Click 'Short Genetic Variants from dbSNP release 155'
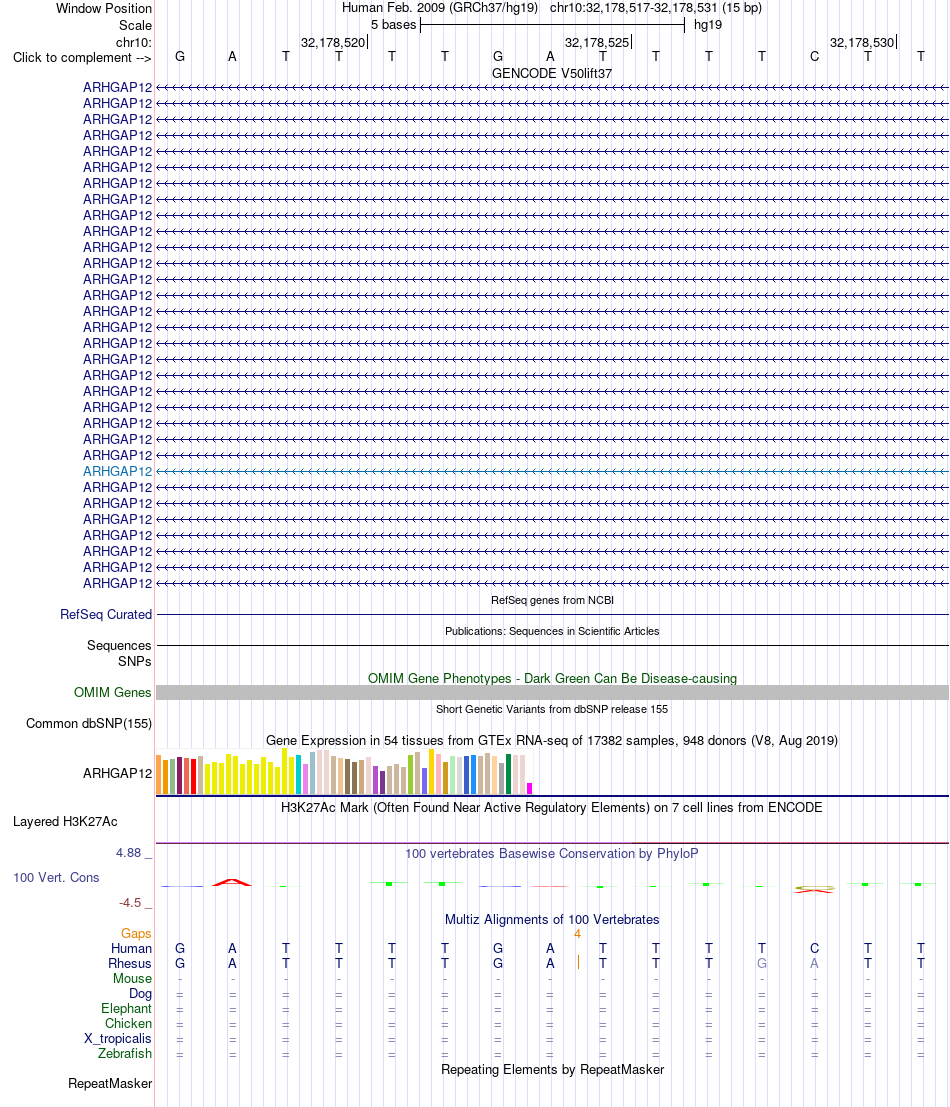Screen dimensions: 950x1107 click(x=552, y=709)
